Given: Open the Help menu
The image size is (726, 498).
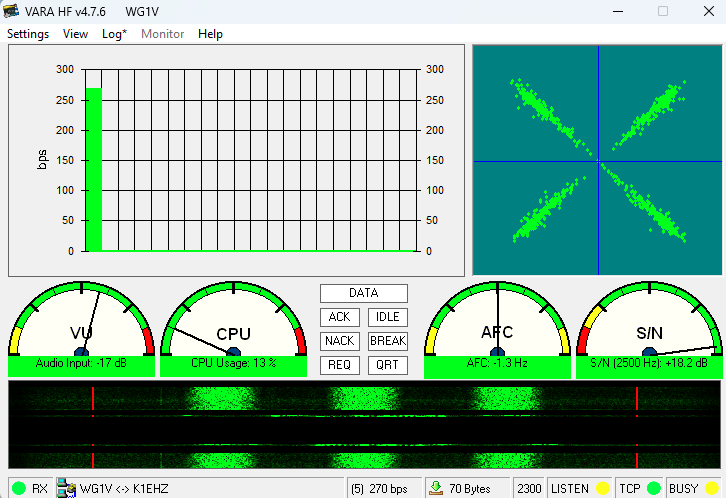Looking at the screenshot, I should [210, 34].
